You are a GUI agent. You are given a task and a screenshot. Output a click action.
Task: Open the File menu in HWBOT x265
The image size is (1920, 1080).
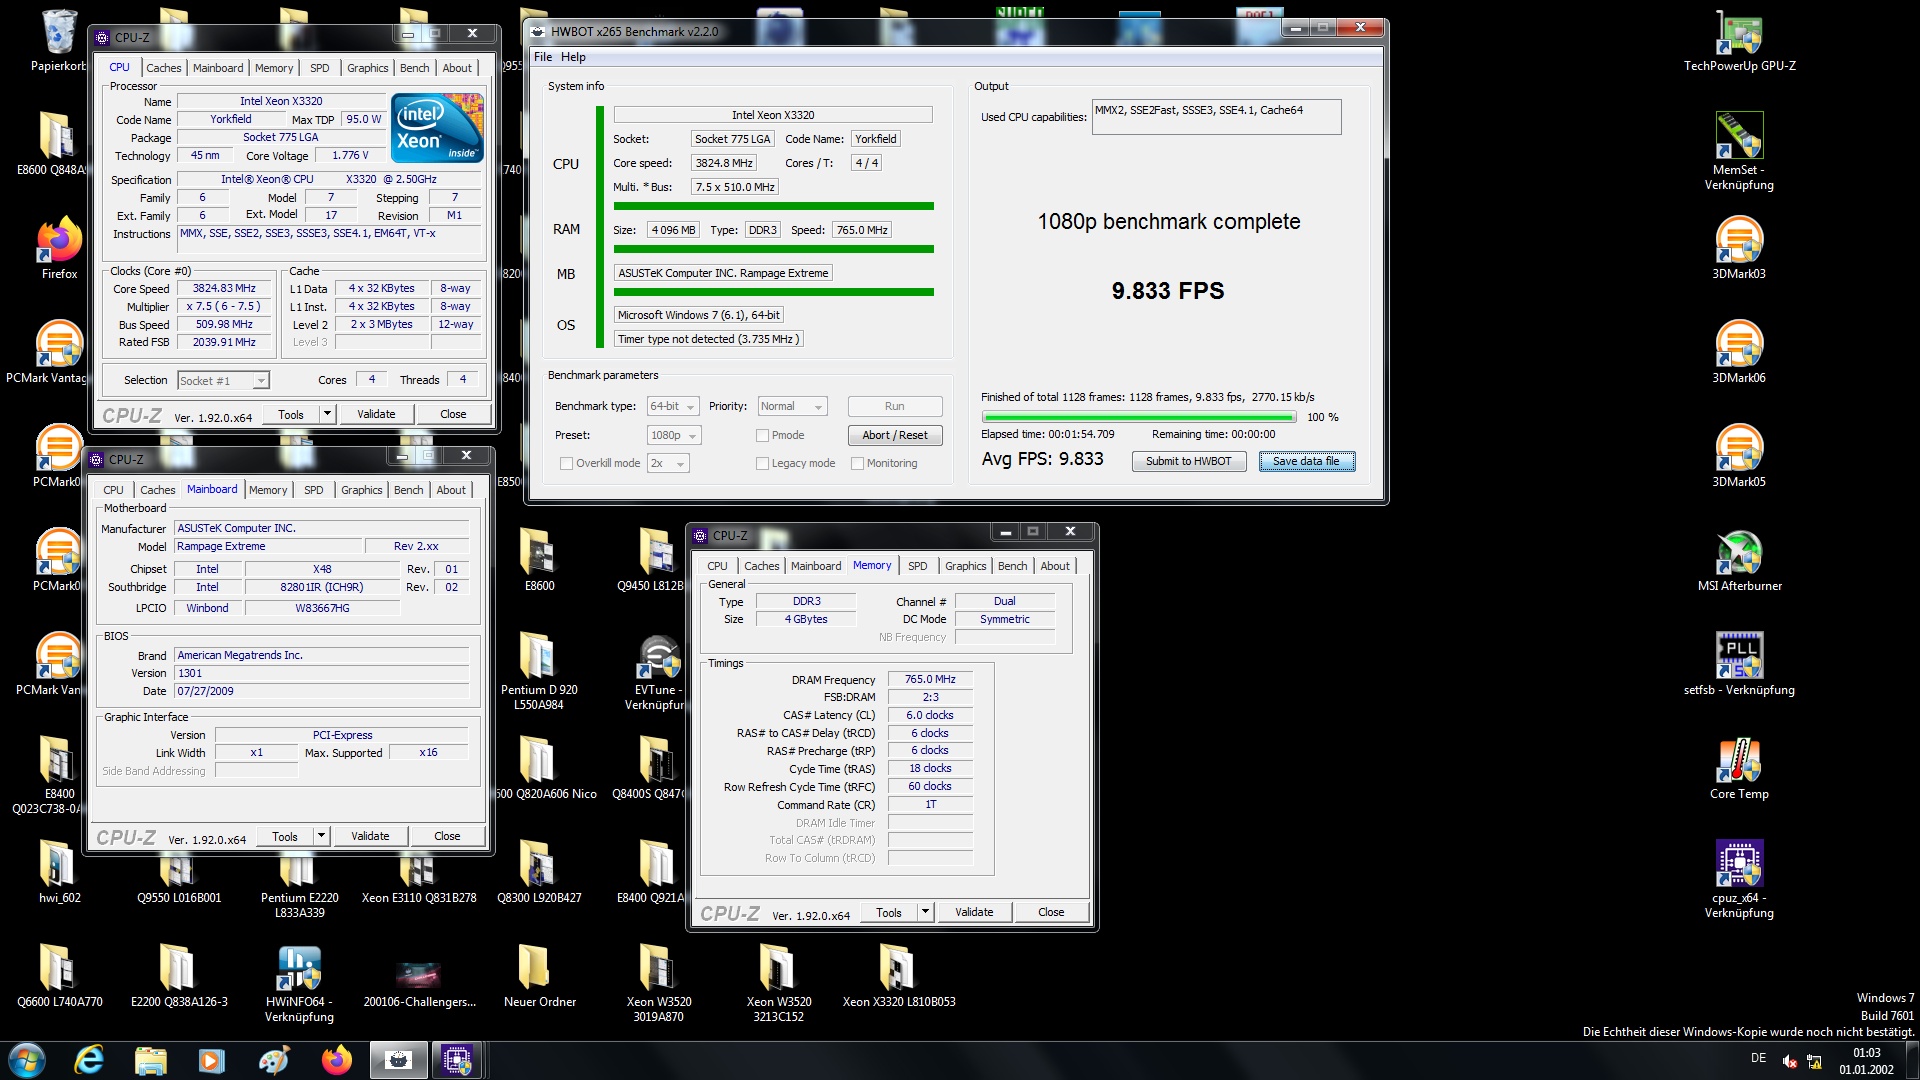click(x=543, y=57)
